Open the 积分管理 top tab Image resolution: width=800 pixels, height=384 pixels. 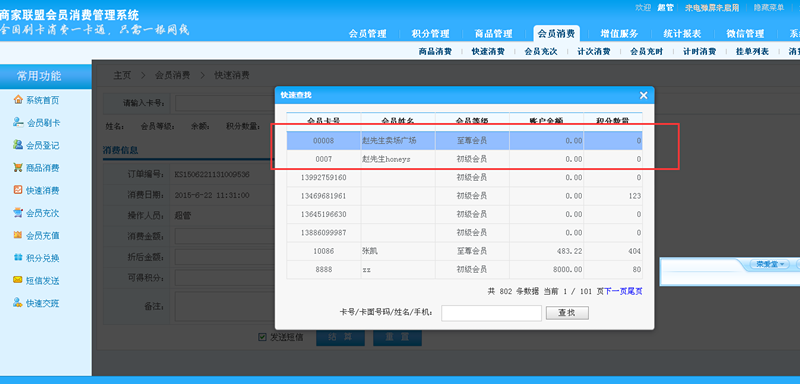coord(430,34)
